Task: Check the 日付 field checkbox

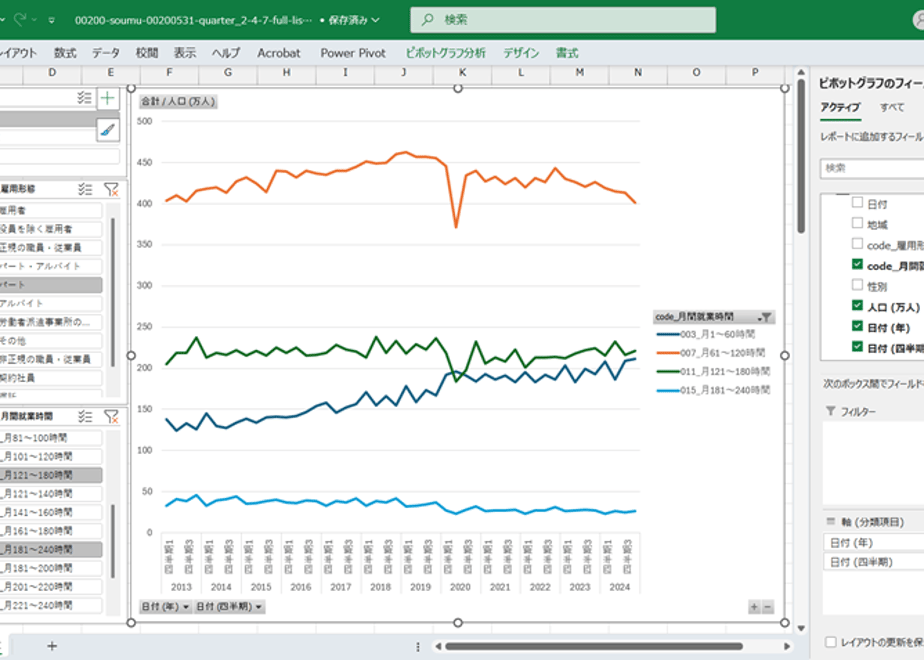Action: (x=857, y=203)
